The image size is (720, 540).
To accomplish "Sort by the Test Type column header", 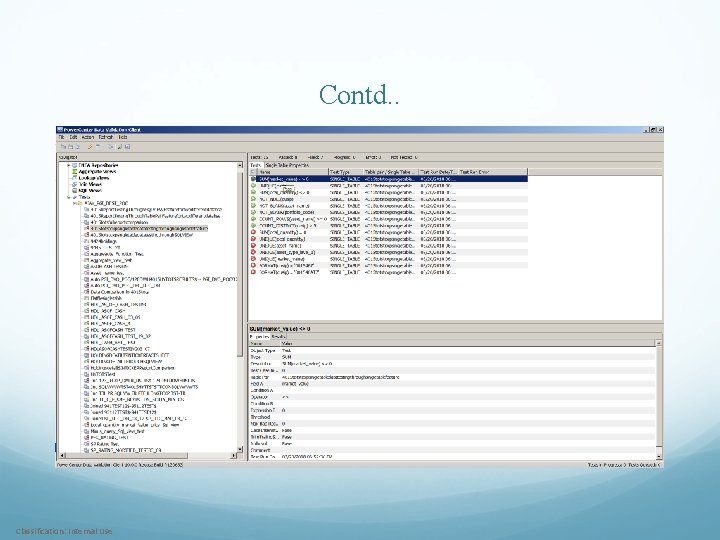I will click(346, 172).
